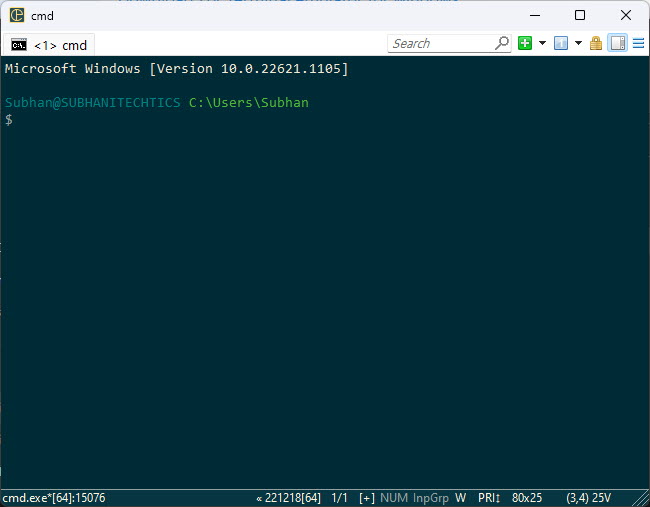
Task: Toggle NUM lock status indicator
Action: [x=394, y=498]
